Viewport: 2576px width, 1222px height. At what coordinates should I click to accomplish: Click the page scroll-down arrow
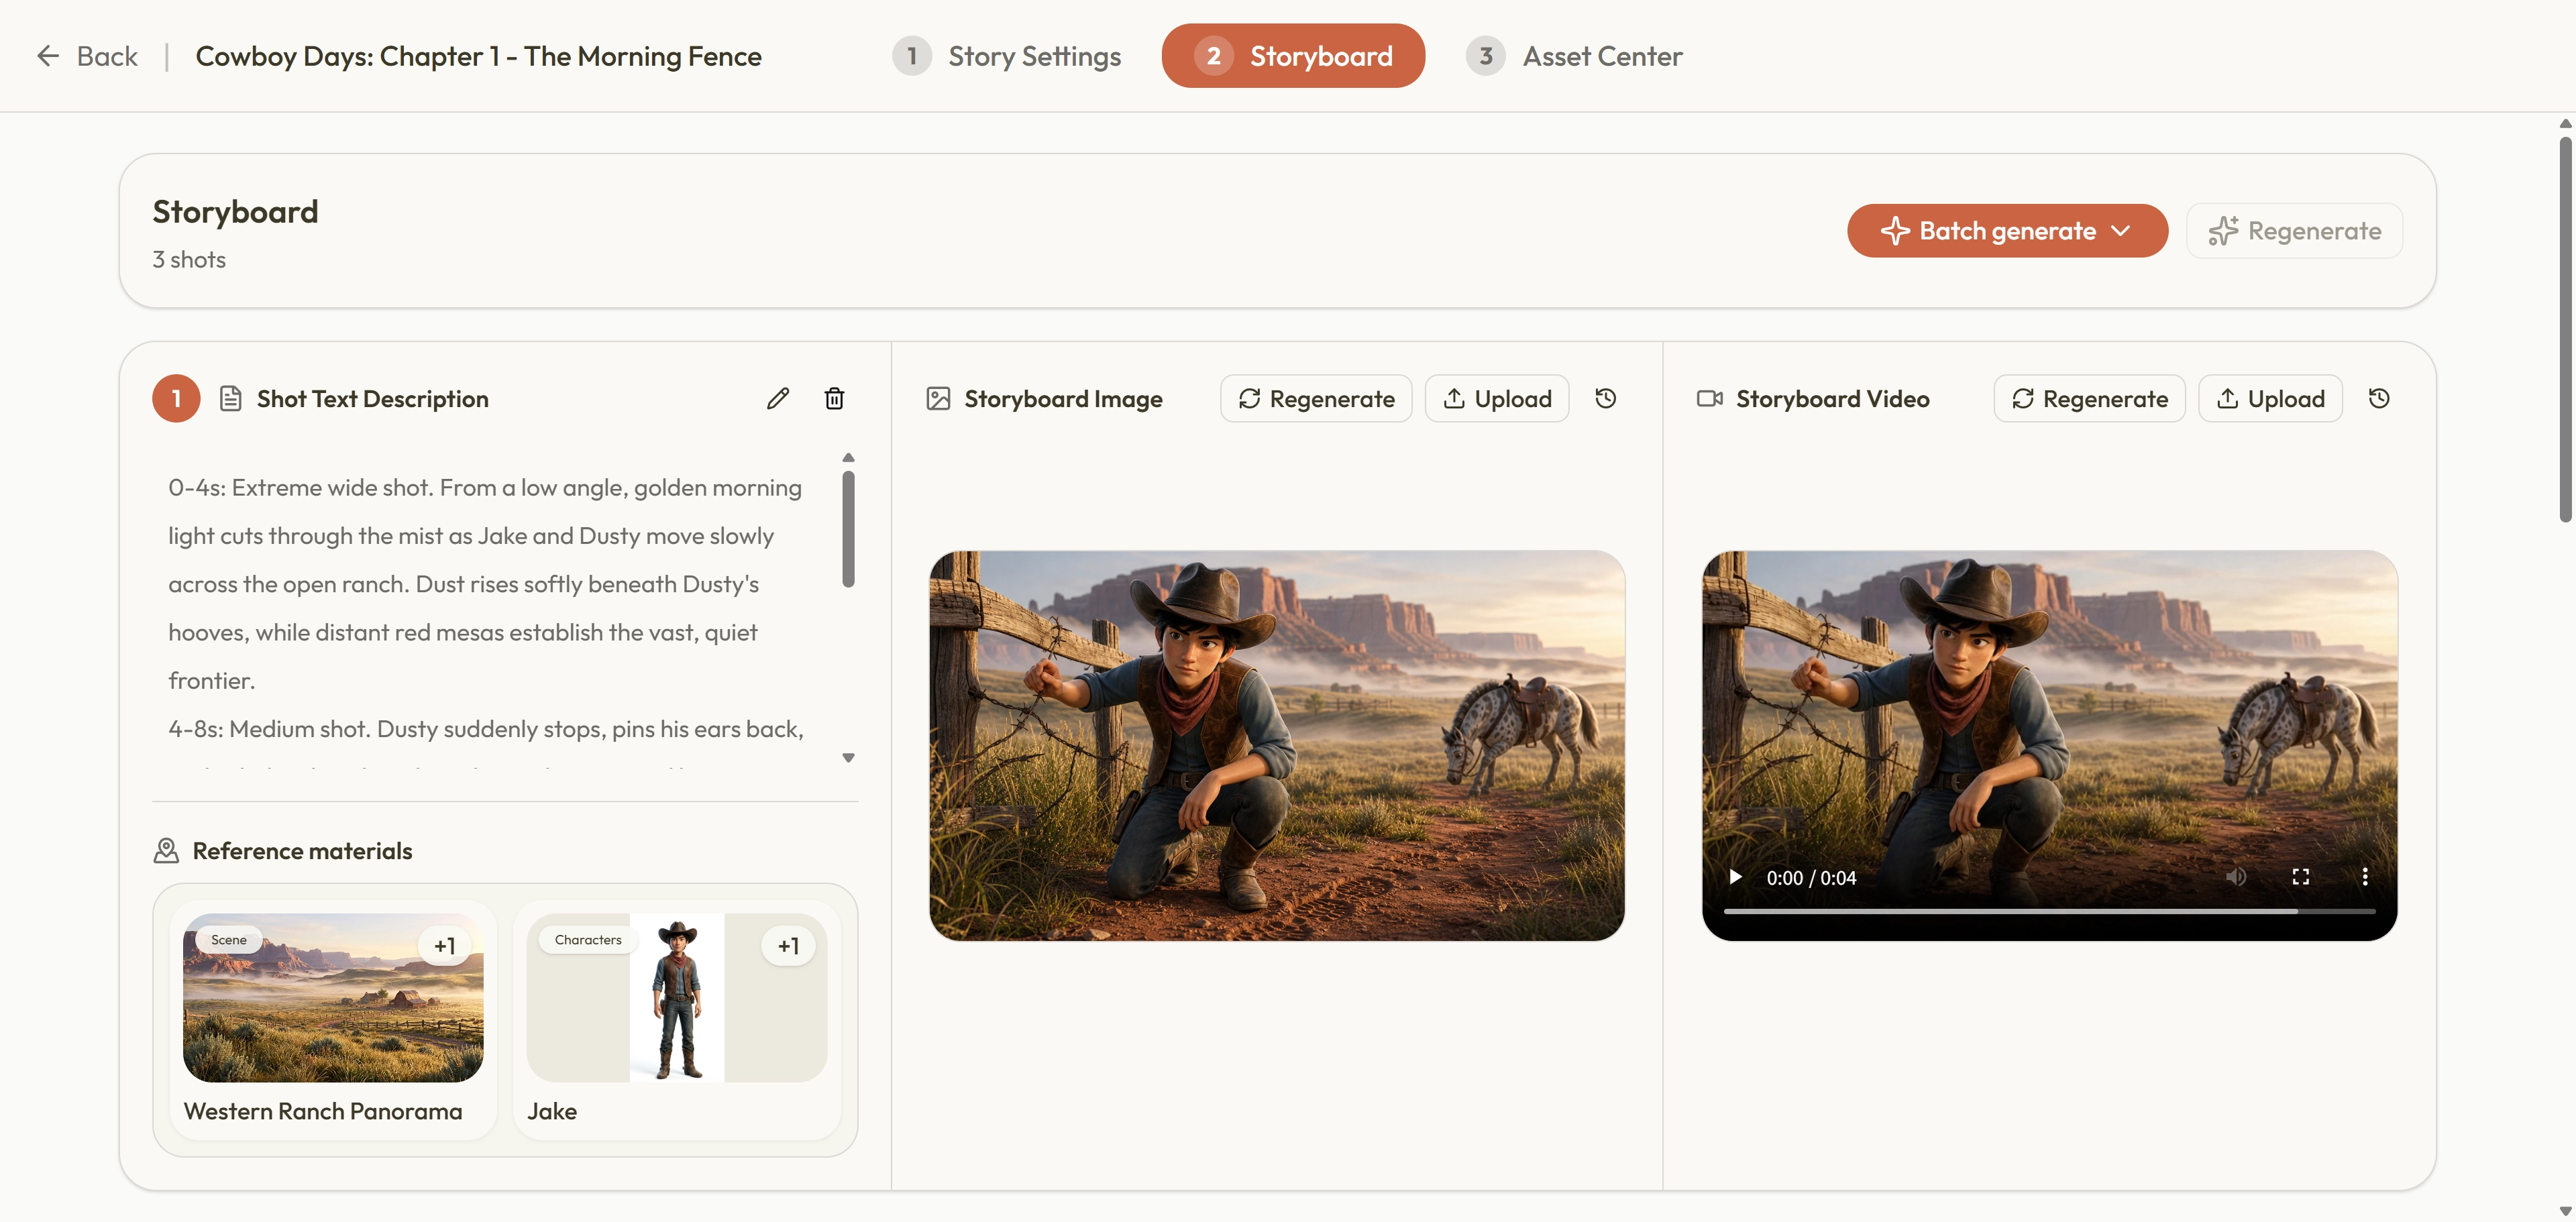click(x=2565, y=1211)
